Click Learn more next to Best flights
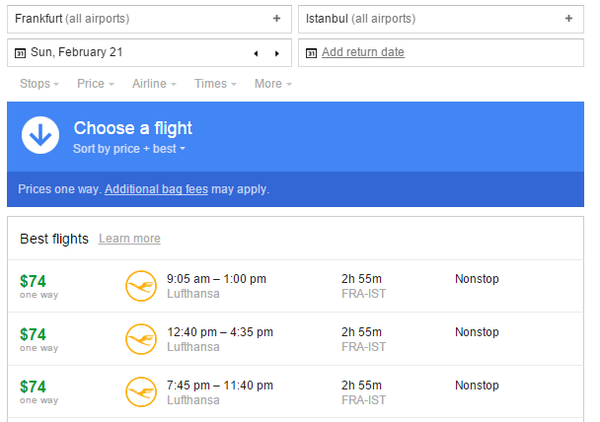The image size is (600, 422). pos(129,239)
